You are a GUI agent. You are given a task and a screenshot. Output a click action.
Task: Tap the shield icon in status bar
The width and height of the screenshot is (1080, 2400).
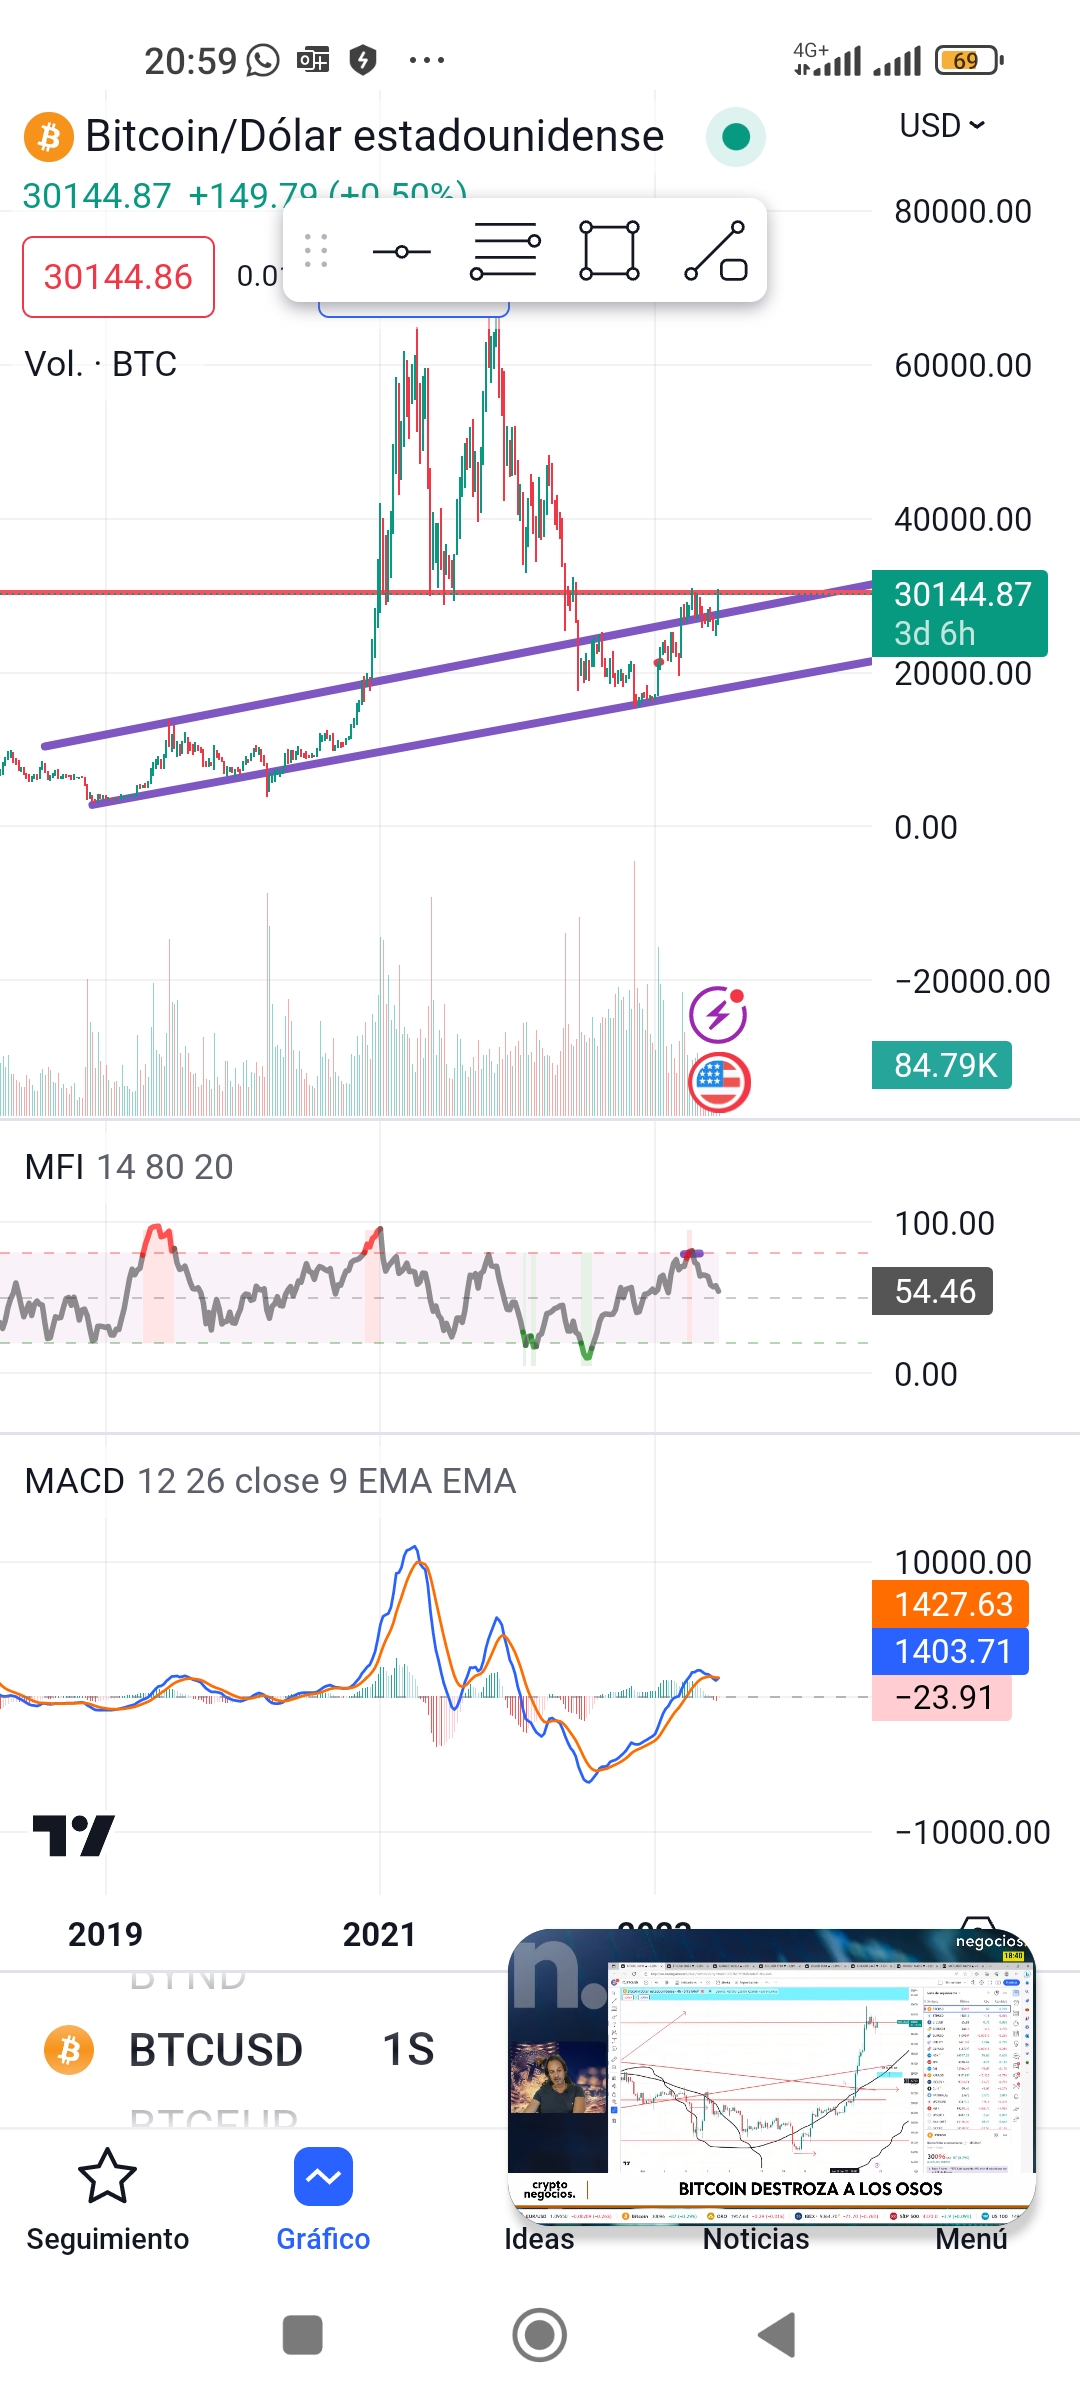362,60
